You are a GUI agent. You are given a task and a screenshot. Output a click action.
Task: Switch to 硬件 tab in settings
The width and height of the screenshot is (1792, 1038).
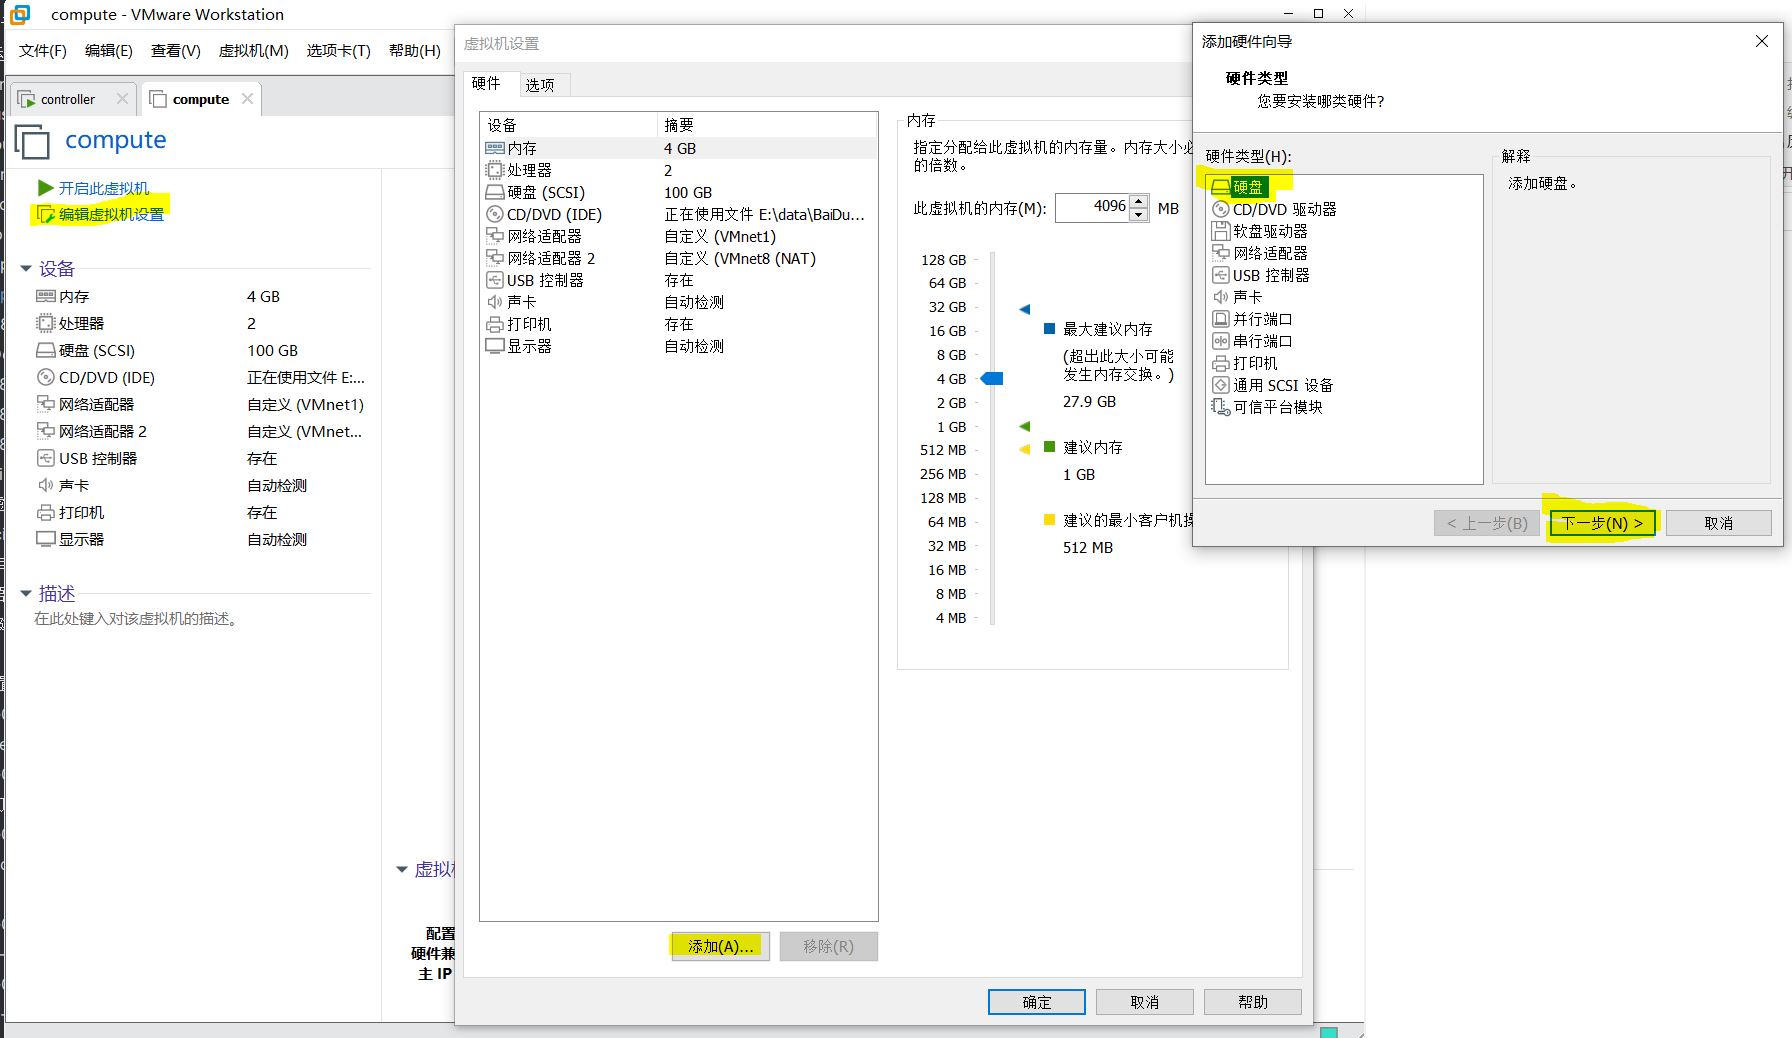tap(486, 84)
